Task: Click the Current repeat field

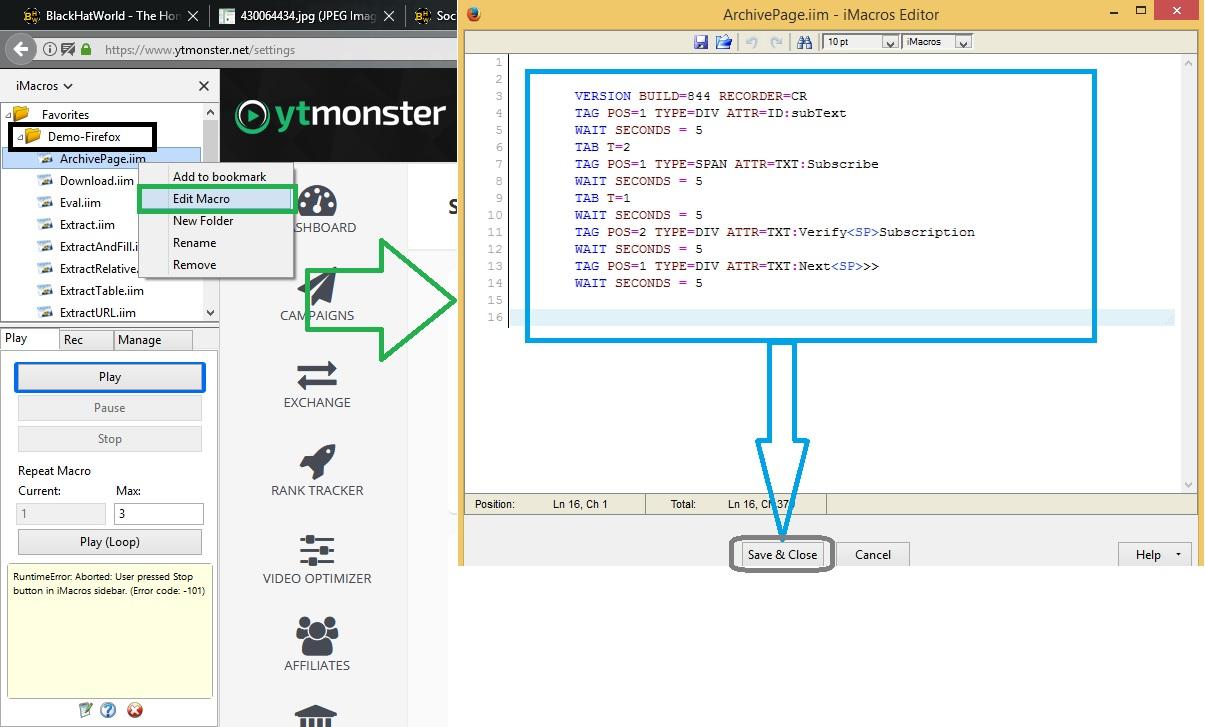Action: click(x=61, y=514)
